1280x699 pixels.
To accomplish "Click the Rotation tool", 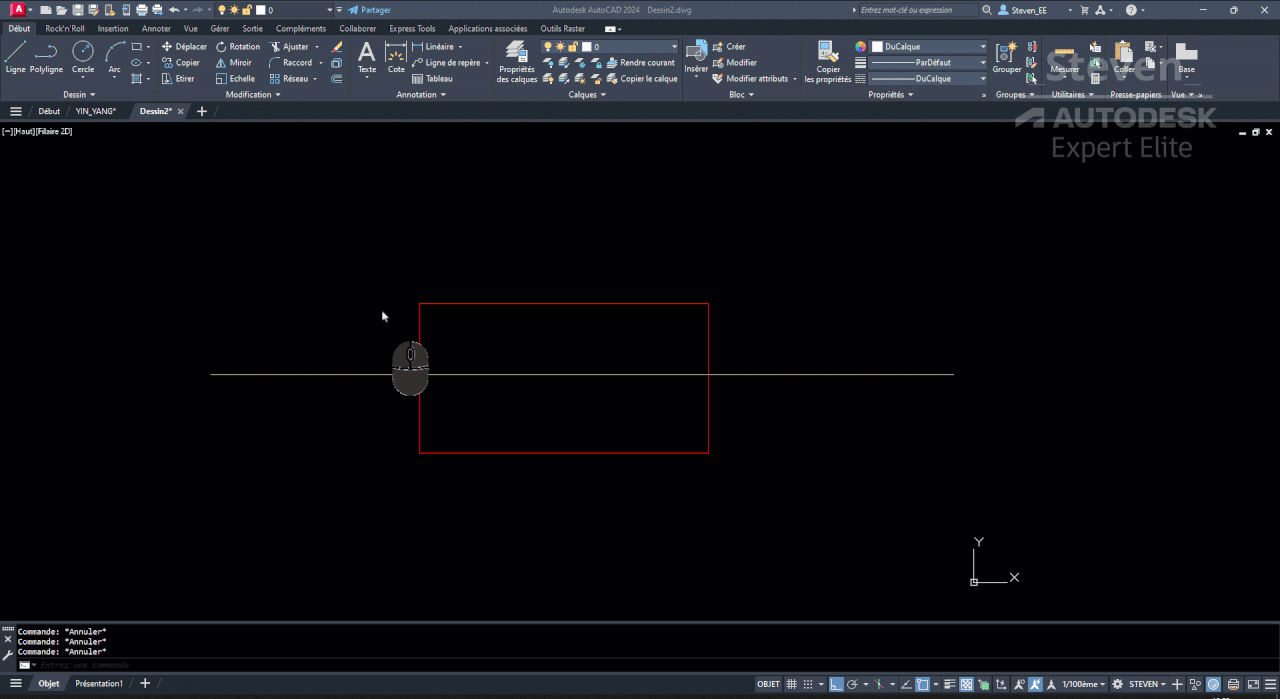I will (x=238, y=47).
